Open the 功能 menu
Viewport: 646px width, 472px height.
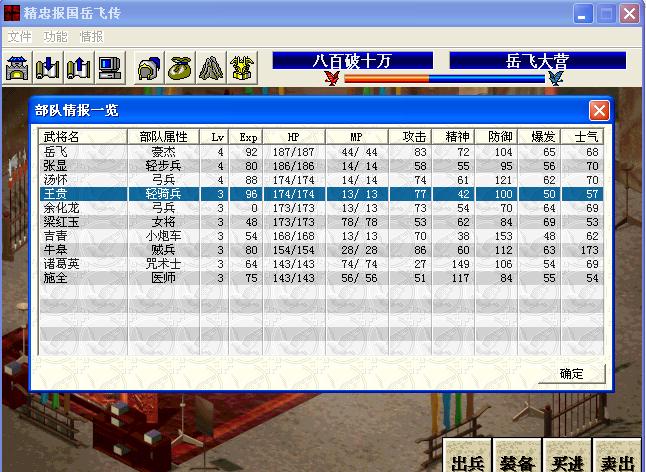click(56, 37)
